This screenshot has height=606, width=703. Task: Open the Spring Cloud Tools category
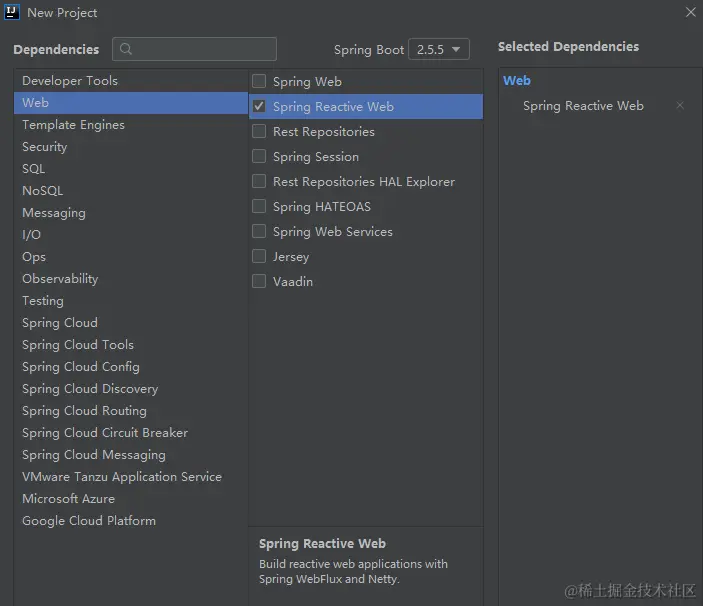click(131, 344)
